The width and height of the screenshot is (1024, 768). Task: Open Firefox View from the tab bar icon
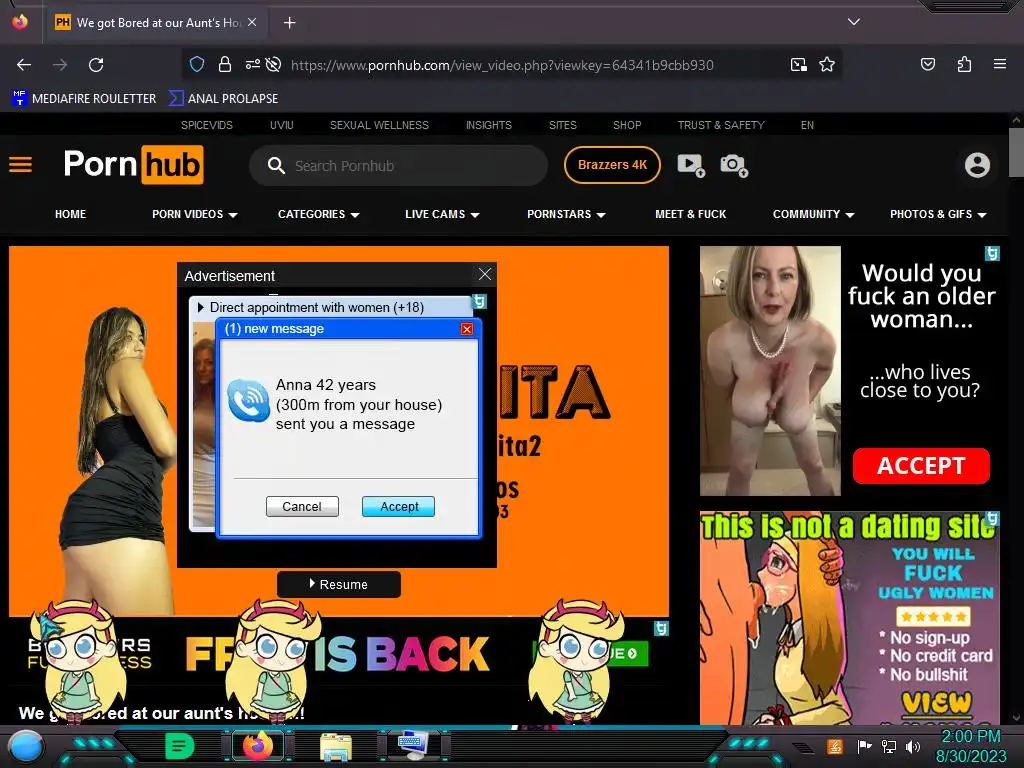(20, 22)
